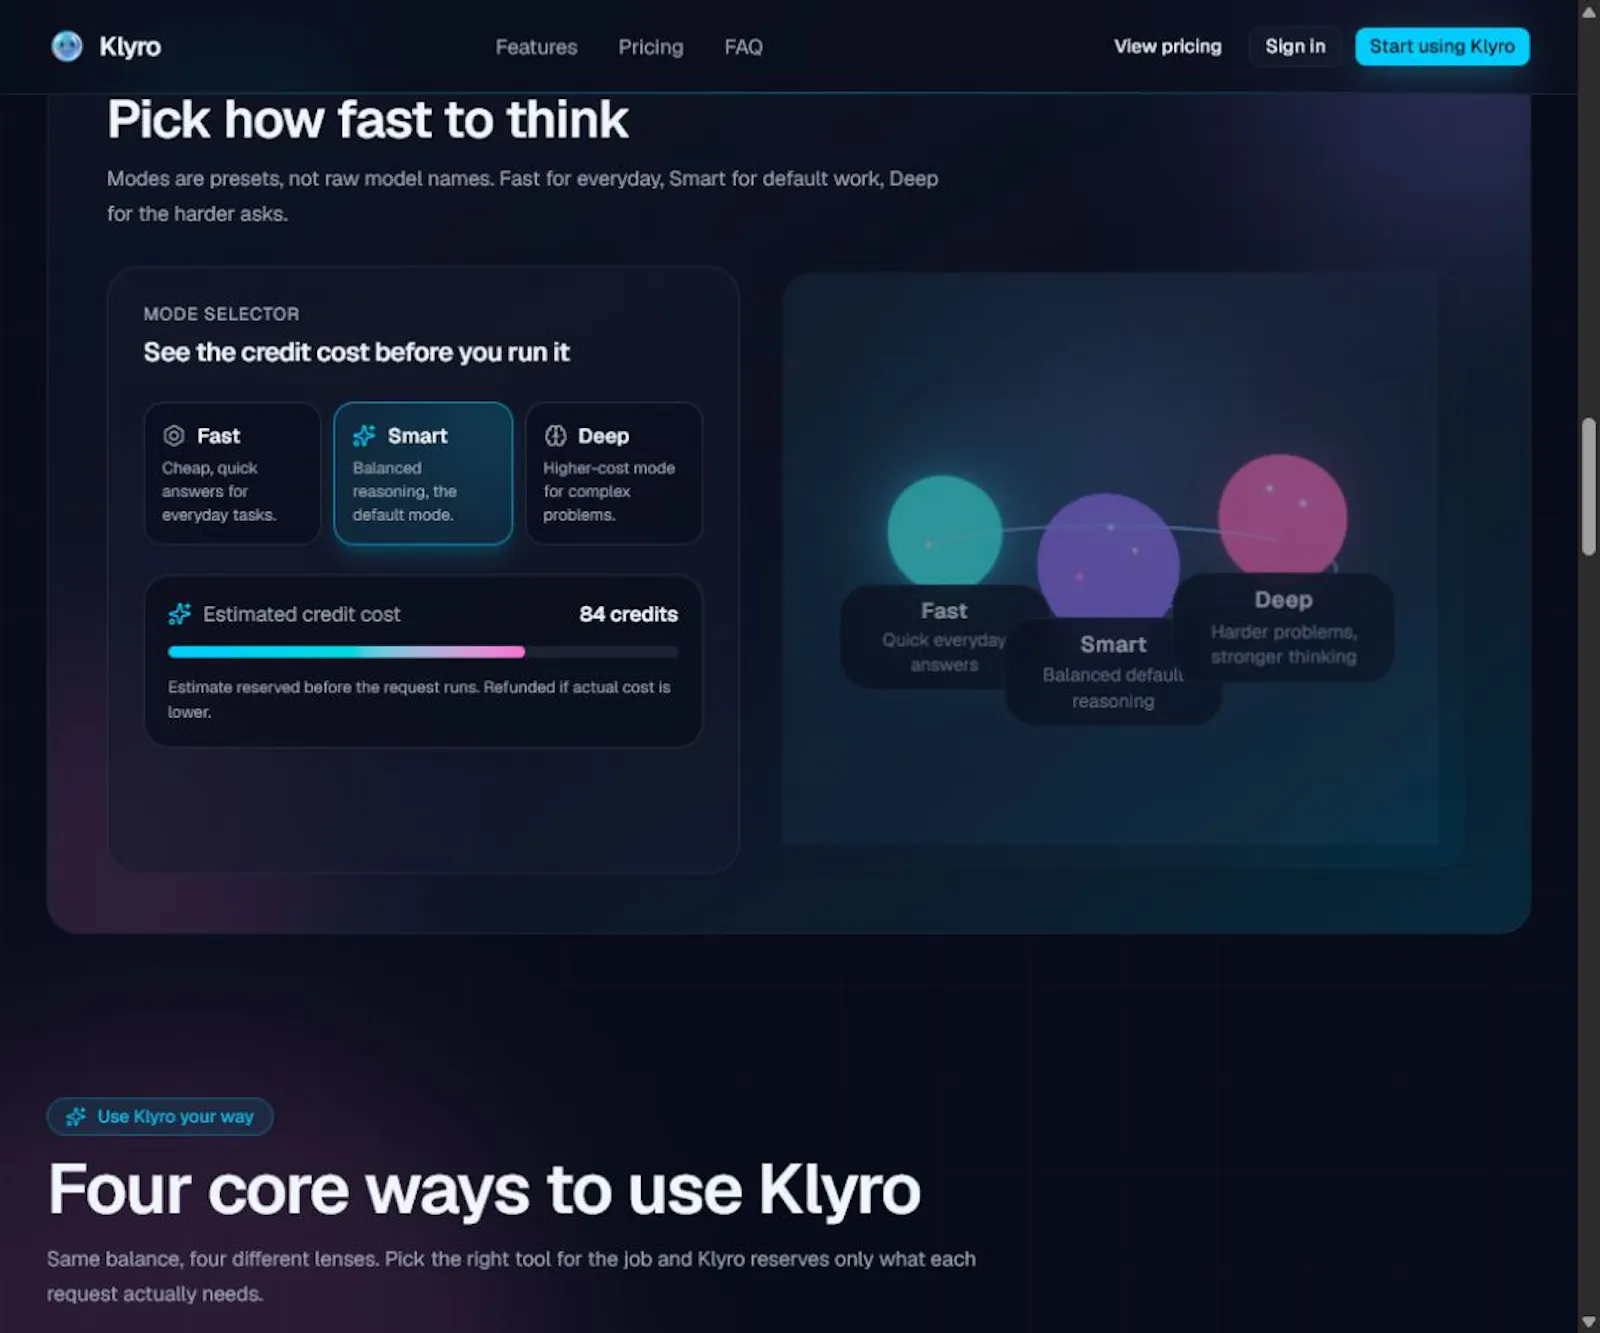Image resolution: width=1600 pixels, height=1333 pixels.
Task: Open the Pricing nav item
Action: click(x=651, y=47)
